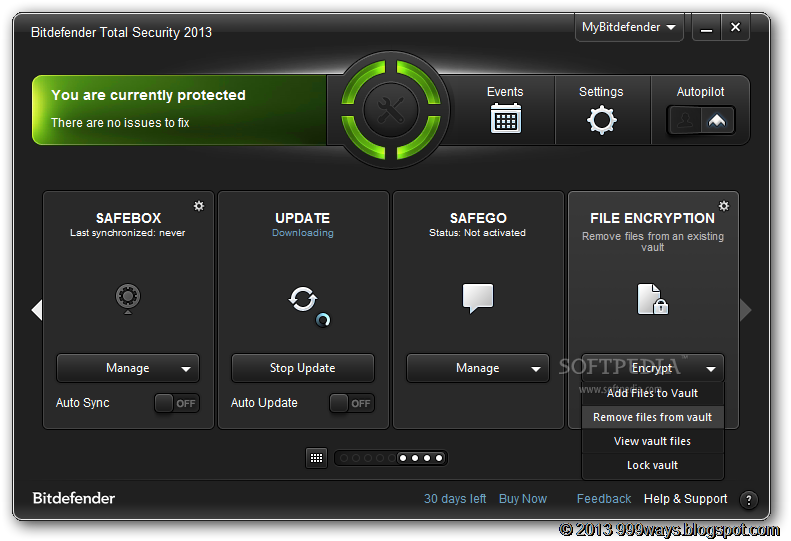Click the 30 days left link
This screenshot has height=541, width=791.
[455, 499]
